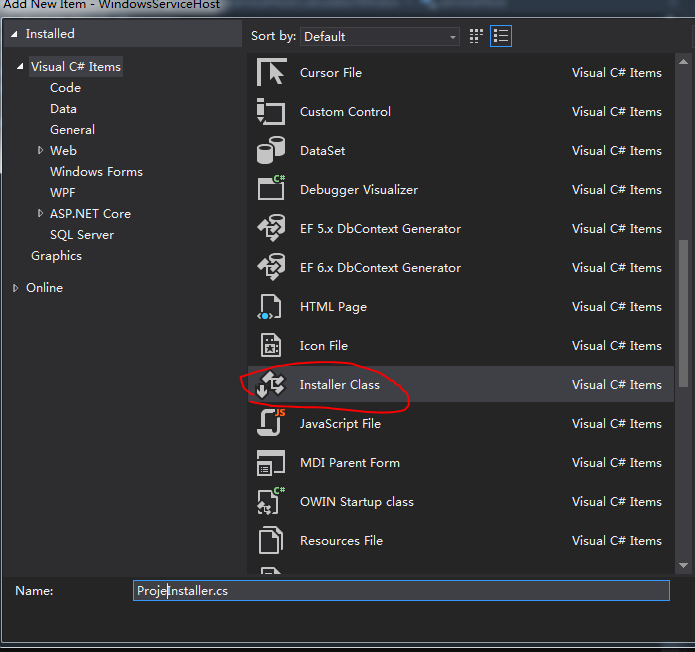Screen dimensions: 695x652
Task: Click the Custom Control template icon
Action: pos(271,111)
